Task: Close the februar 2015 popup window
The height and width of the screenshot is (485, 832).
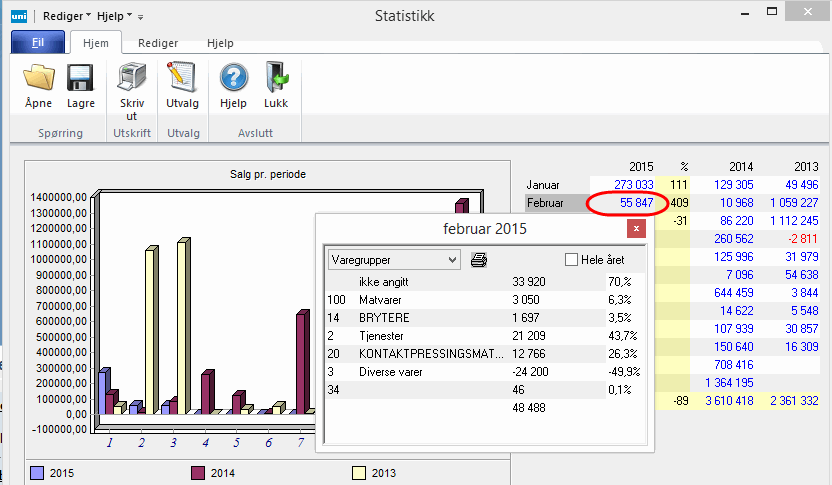Action: tap(635, 228)
